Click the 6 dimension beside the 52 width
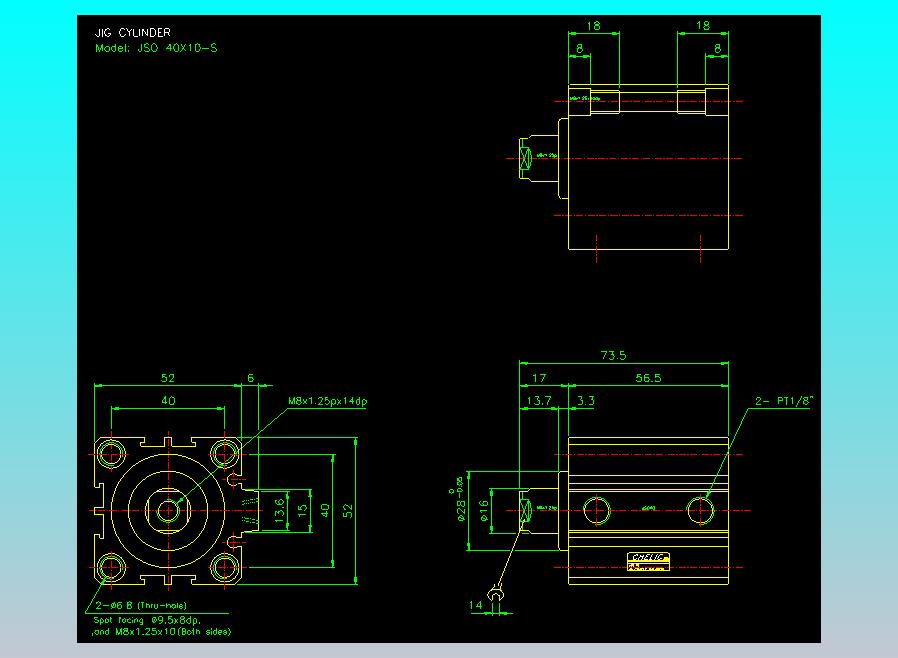 [x=250, y=378]
